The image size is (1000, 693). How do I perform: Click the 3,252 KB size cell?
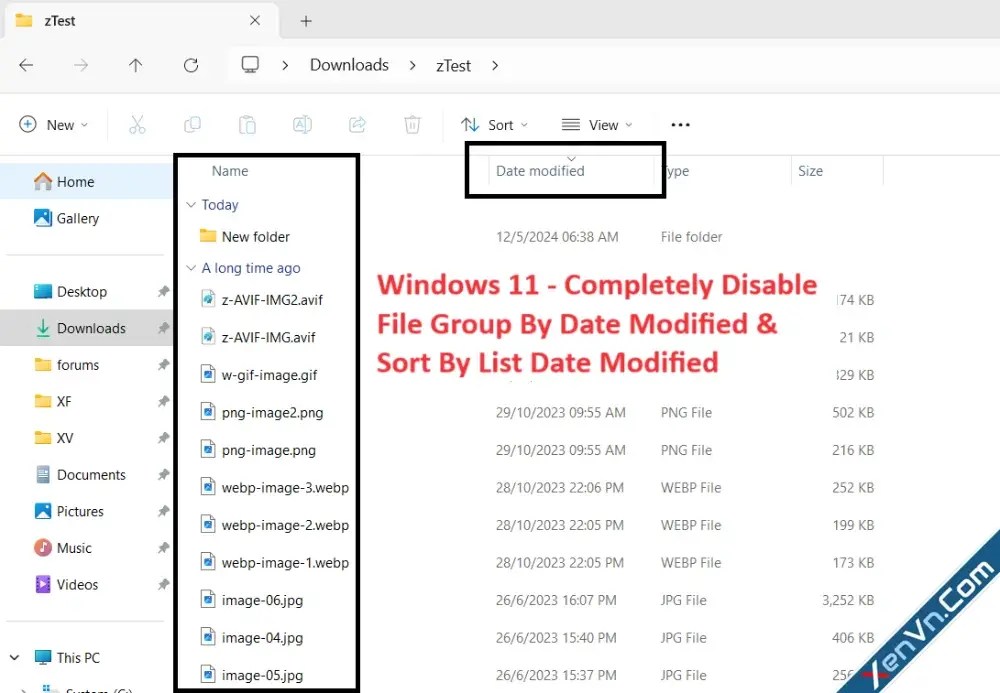point(848,600)
